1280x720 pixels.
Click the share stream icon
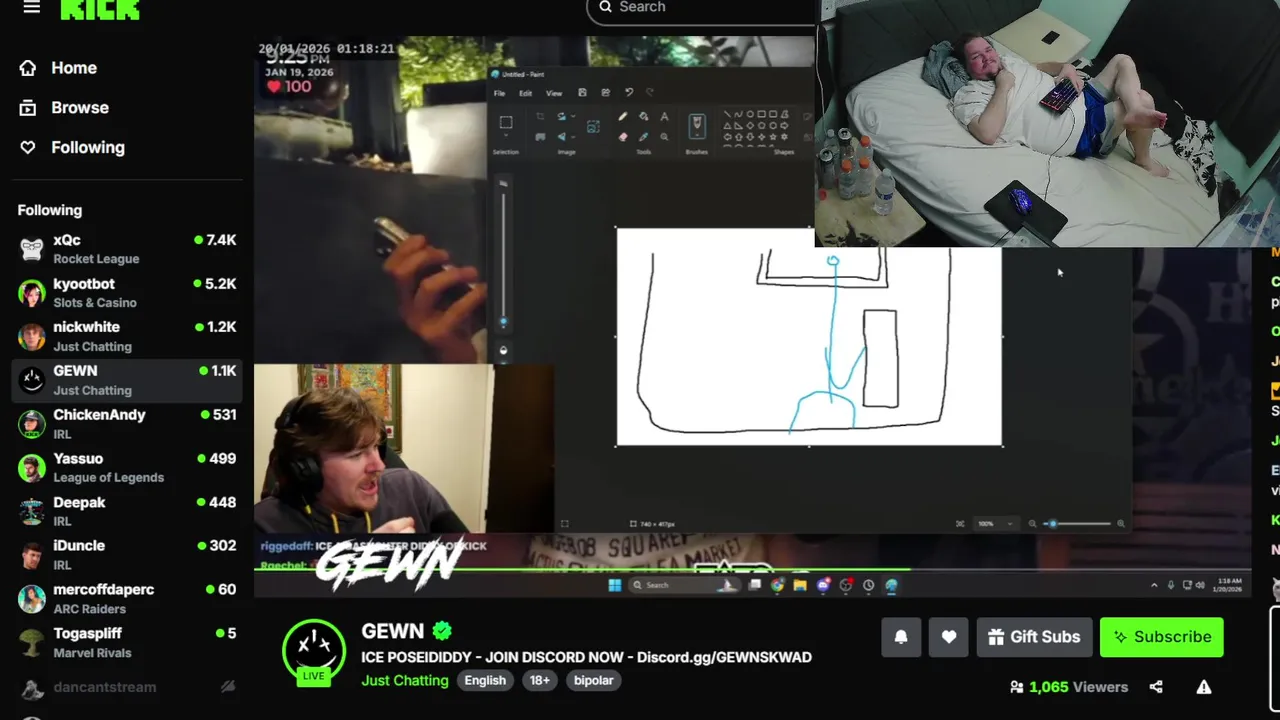coord(1156,687)
